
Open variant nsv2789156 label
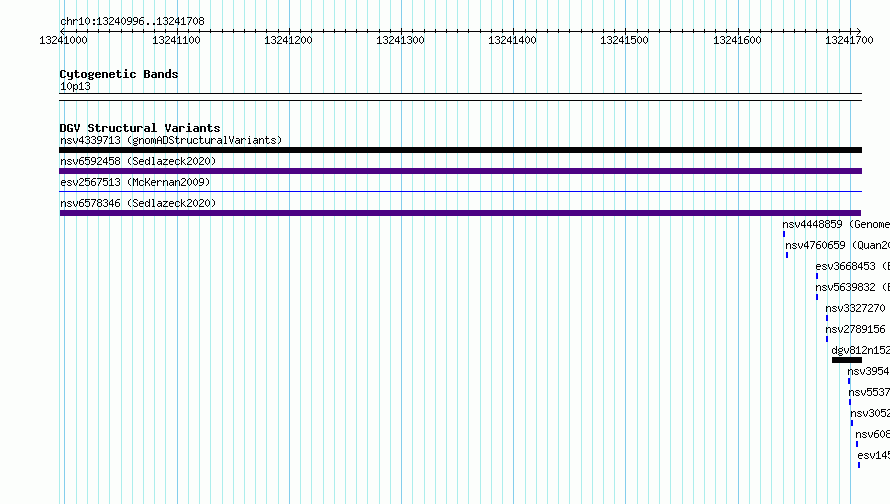(x=855, y=329)
